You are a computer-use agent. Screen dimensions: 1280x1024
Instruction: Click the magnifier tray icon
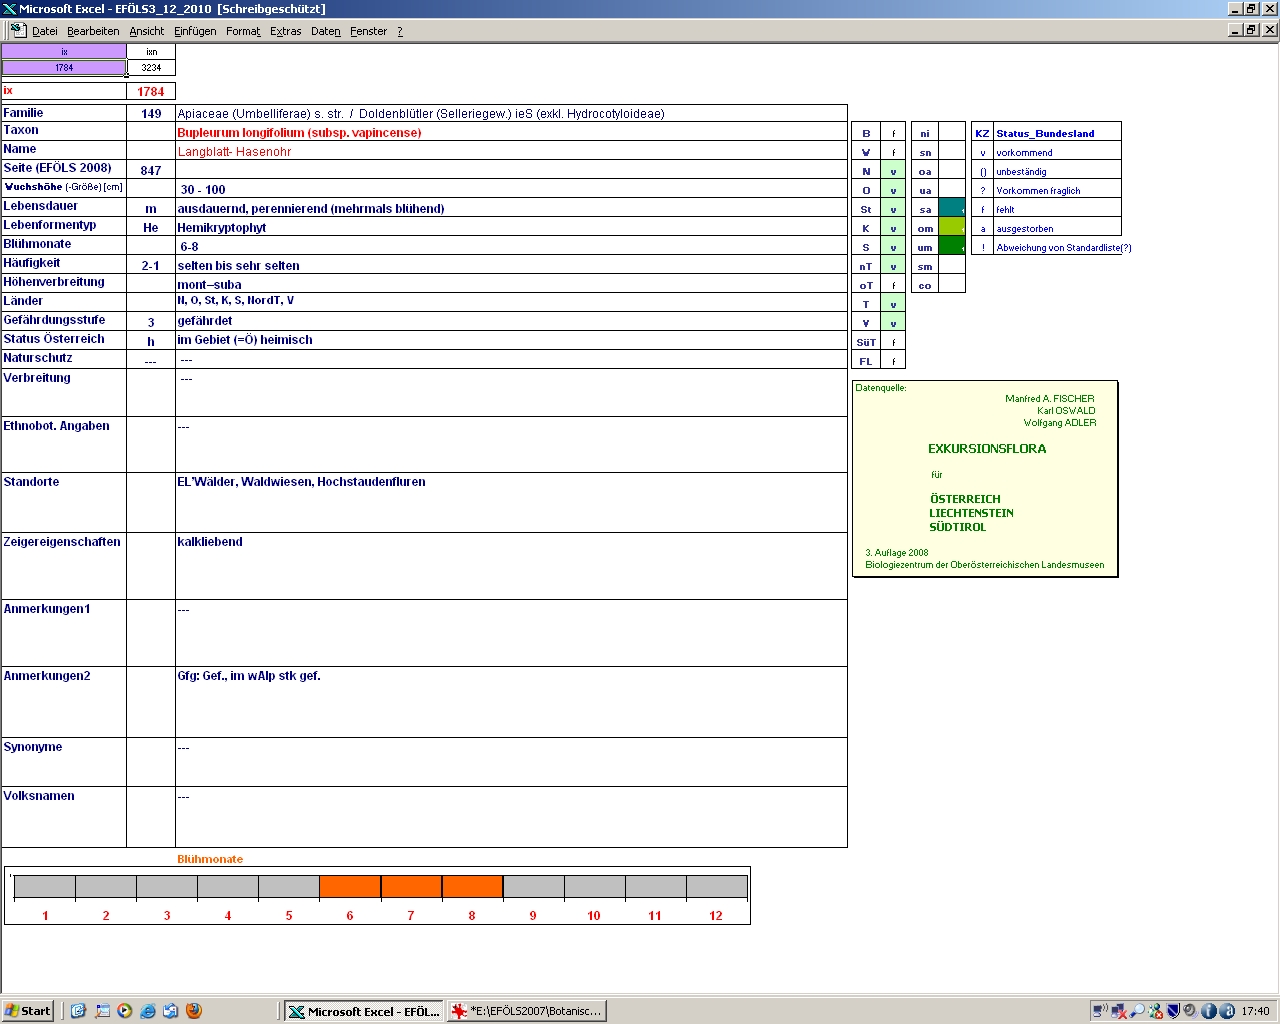(x=1137, y=1011)
